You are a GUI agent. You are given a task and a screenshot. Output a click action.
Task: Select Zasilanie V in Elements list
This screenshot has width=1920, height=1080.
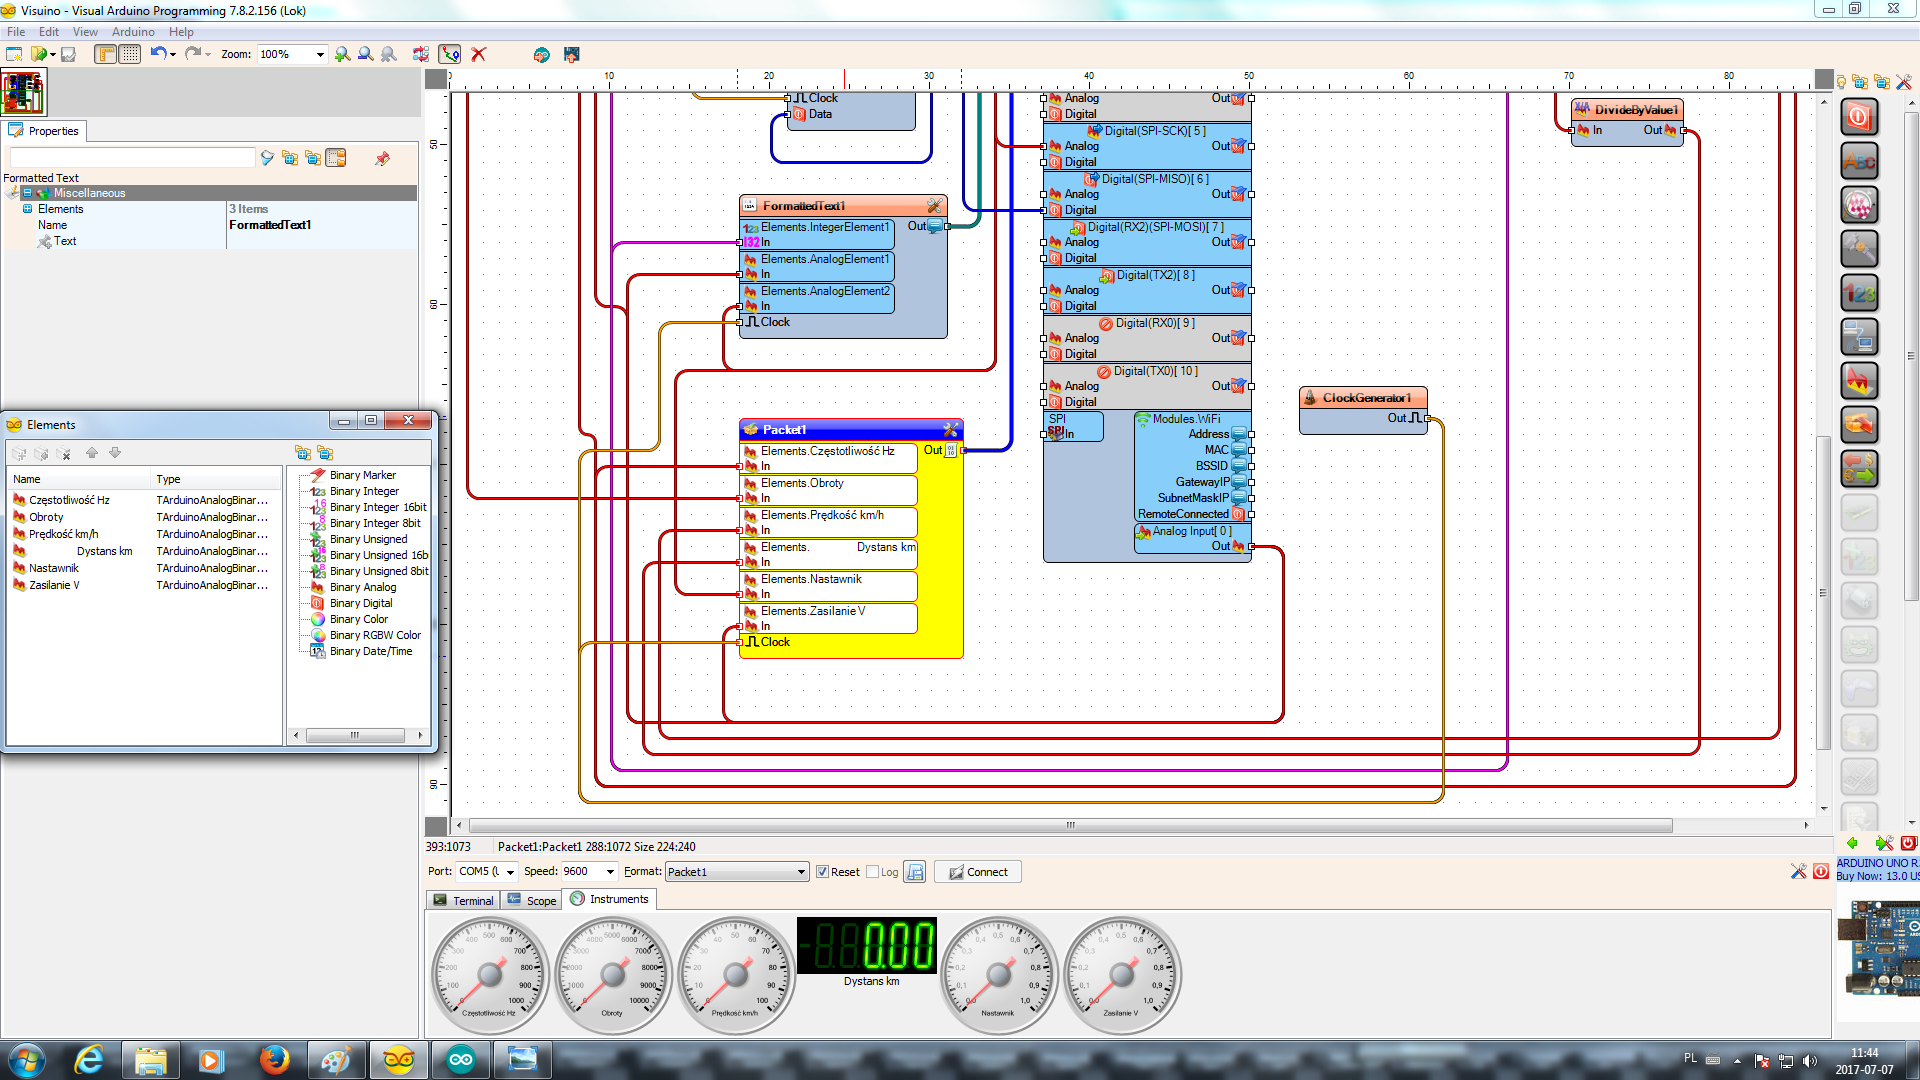point(54,585)
